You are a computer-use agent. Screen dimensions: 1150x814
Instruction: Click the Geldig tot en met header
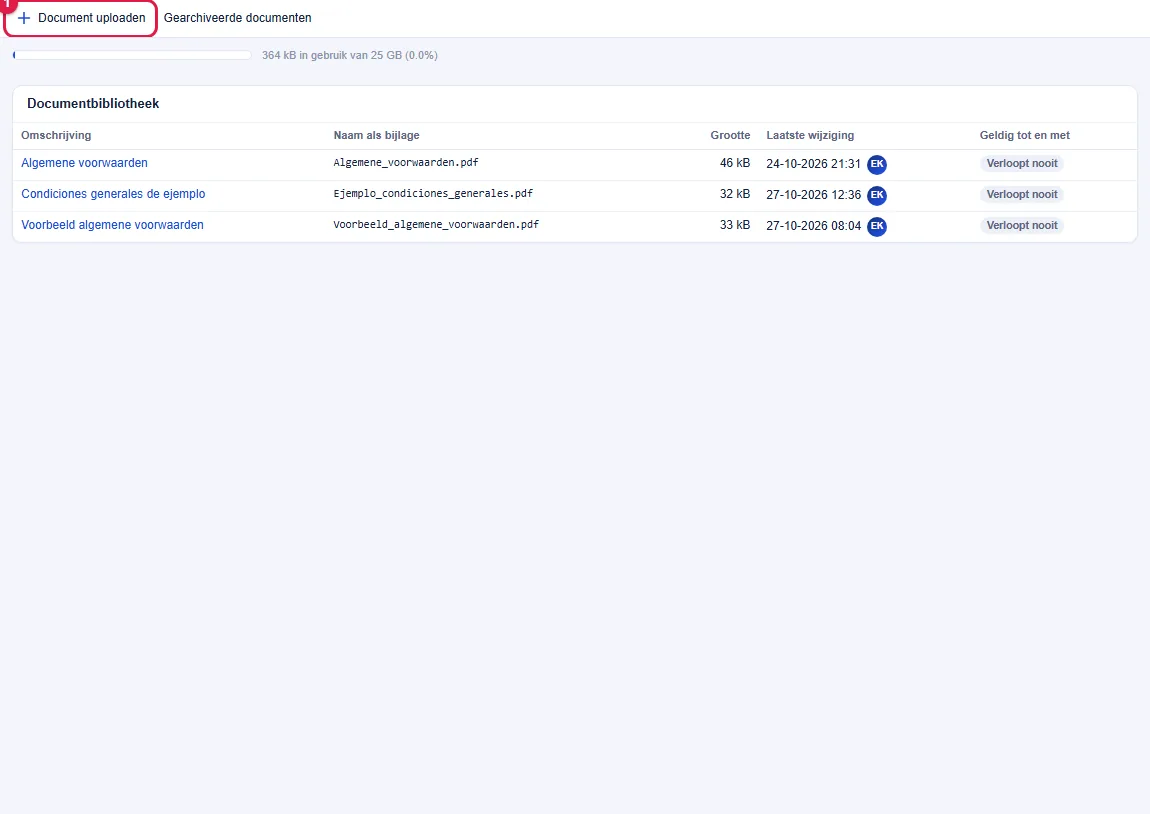coord(1024,135)
